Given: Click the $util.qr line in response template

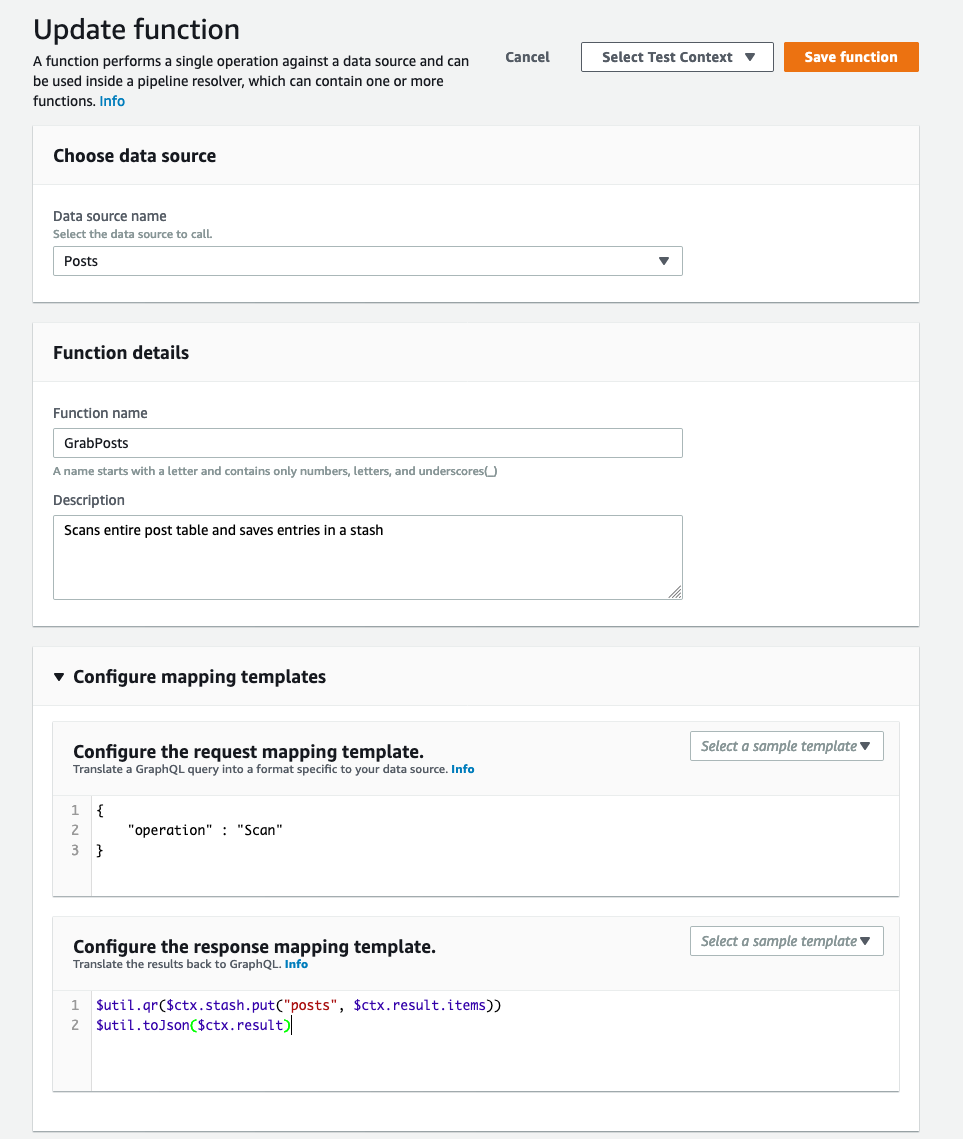Looking at the screenshot, I should click(x=298, y=1005).
